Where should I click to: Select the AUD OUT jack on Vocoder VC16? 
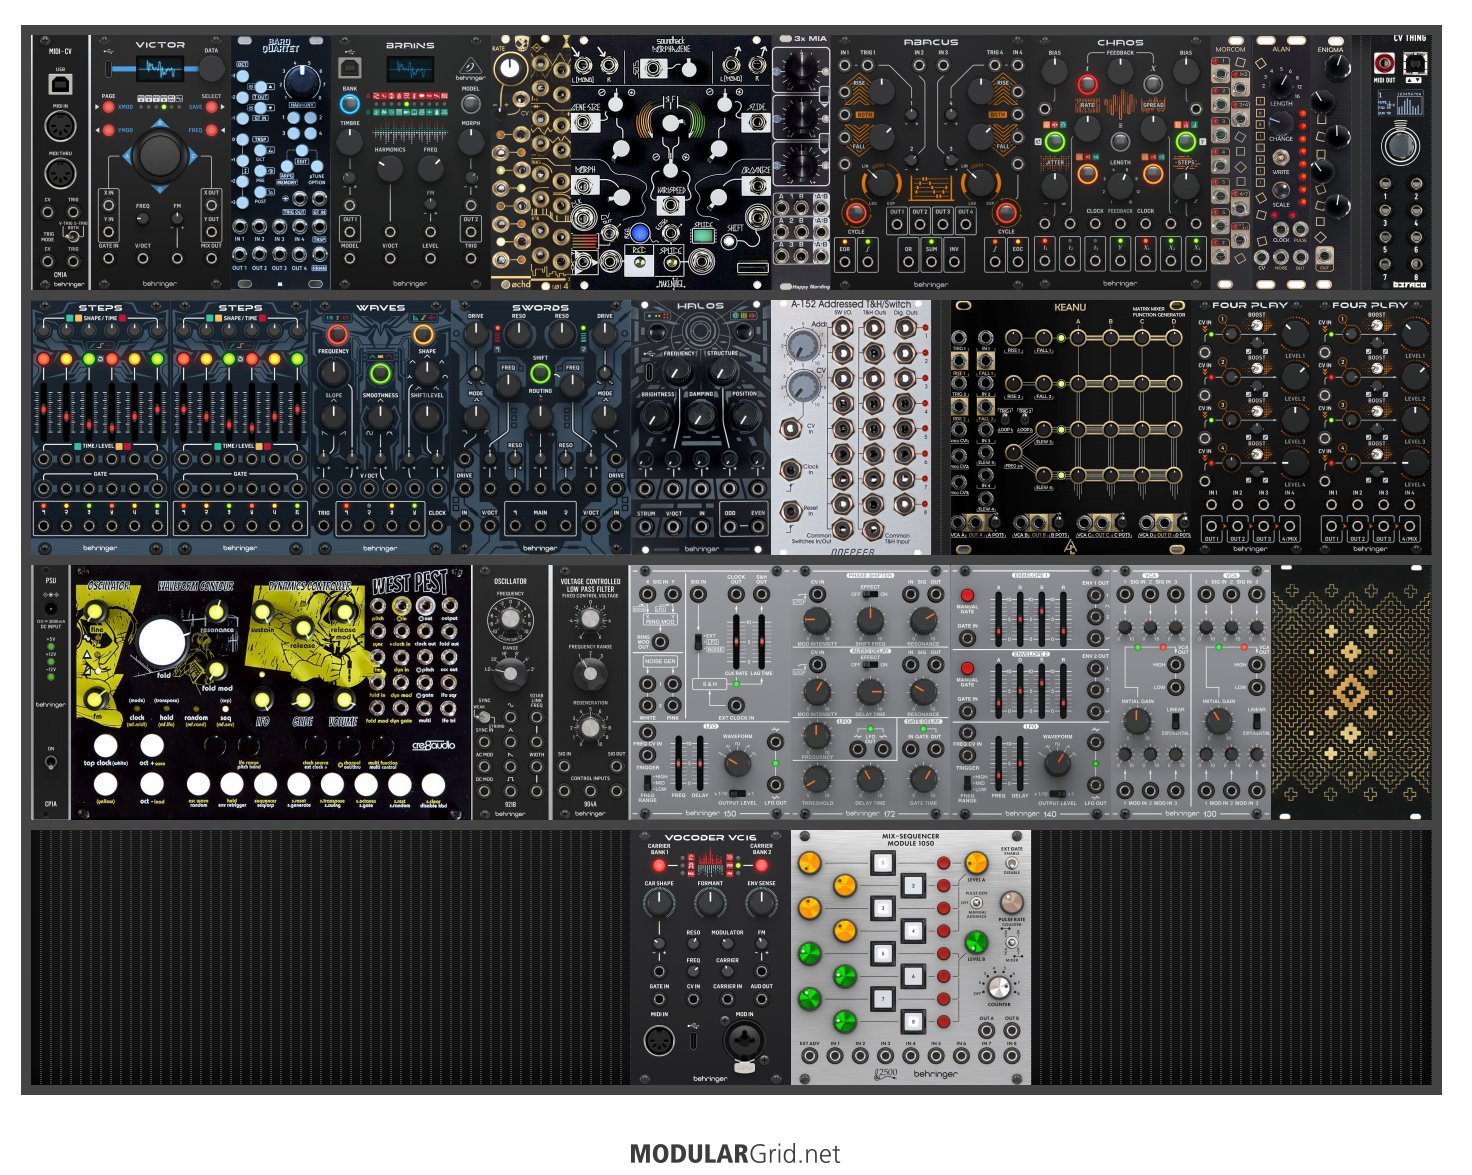(x=762, y=1000)
